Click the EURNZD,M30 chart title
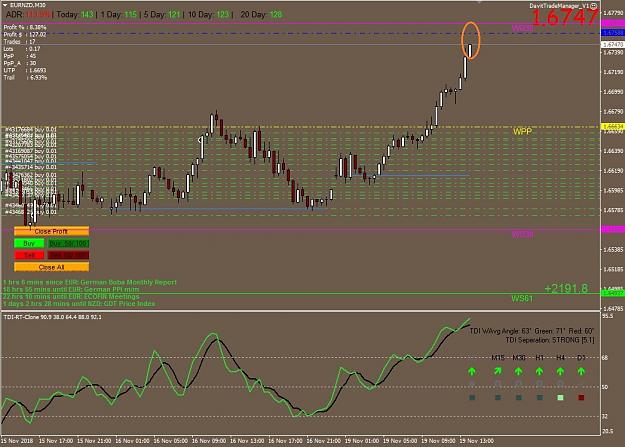This screenshot has width=625, height=447. 28,5
